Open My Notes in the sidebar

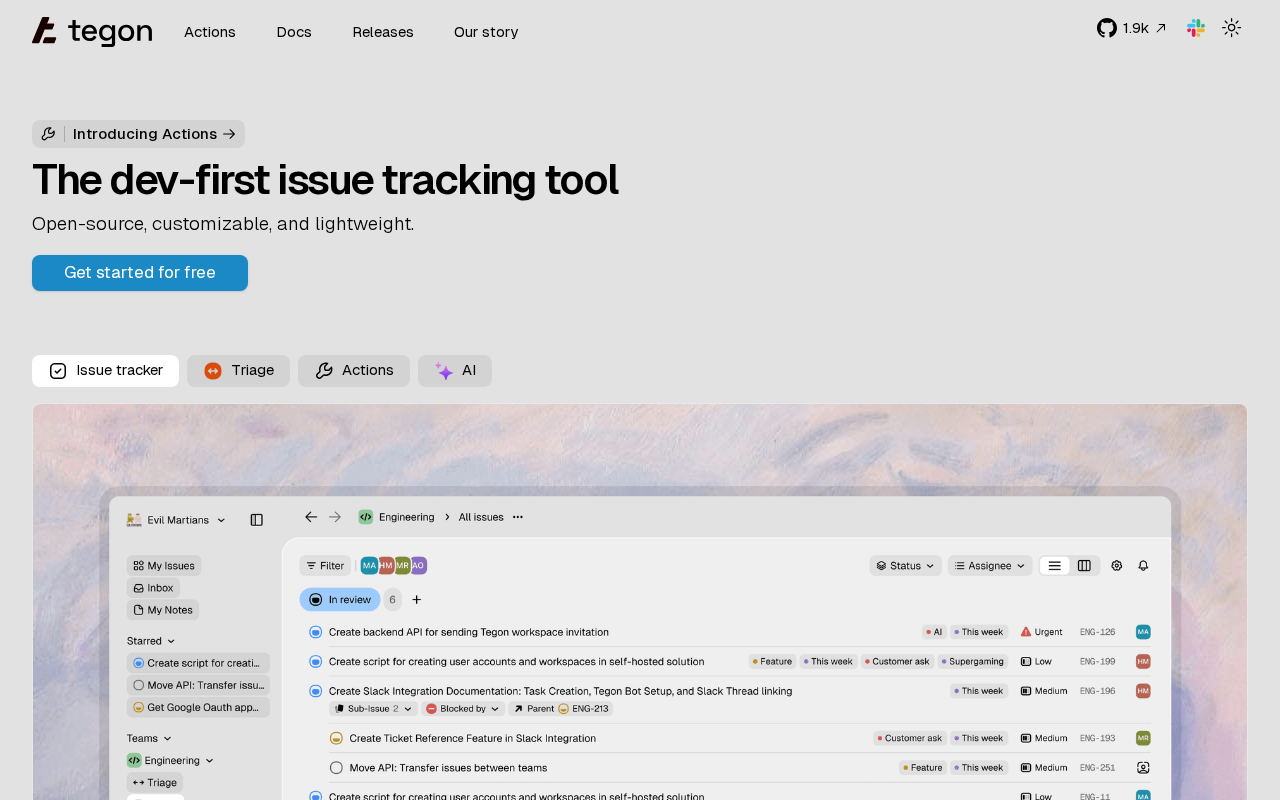tap(163, 610)
